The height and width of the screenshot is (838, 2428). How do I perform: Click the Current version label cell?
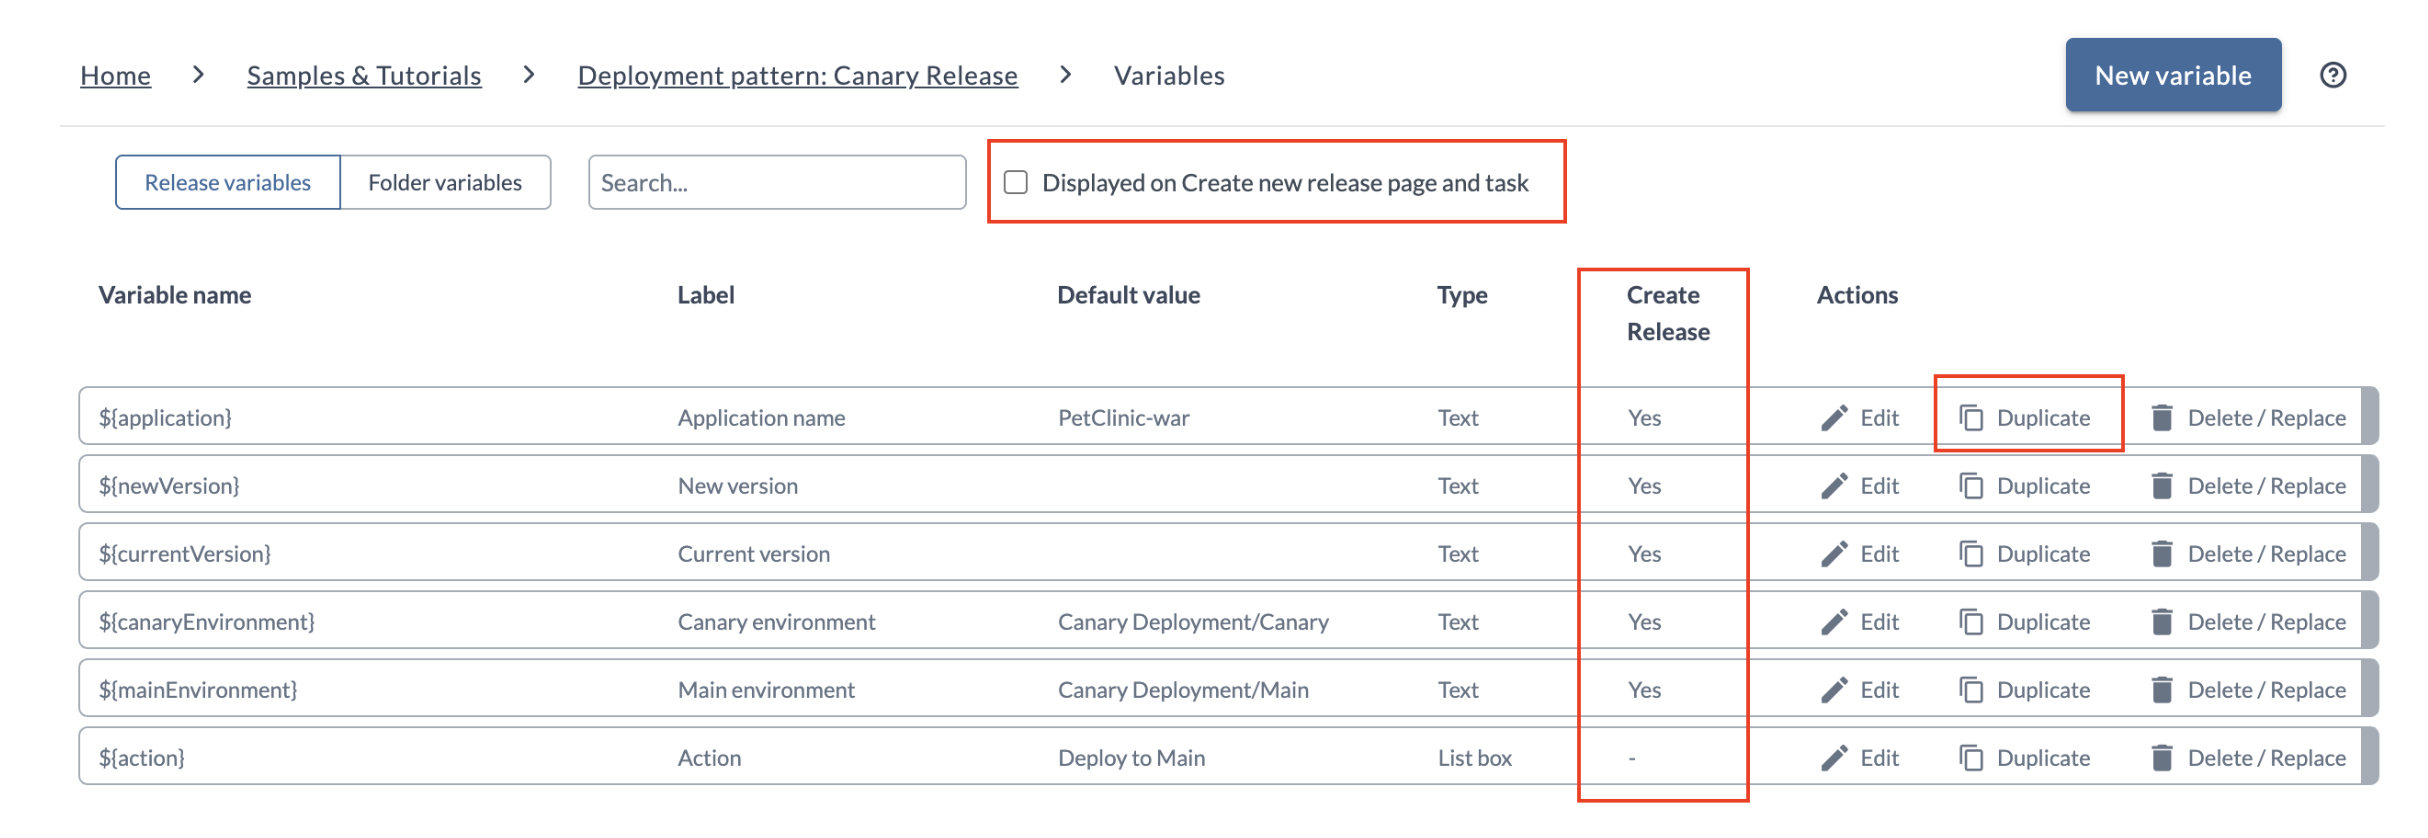click(754, 554)
